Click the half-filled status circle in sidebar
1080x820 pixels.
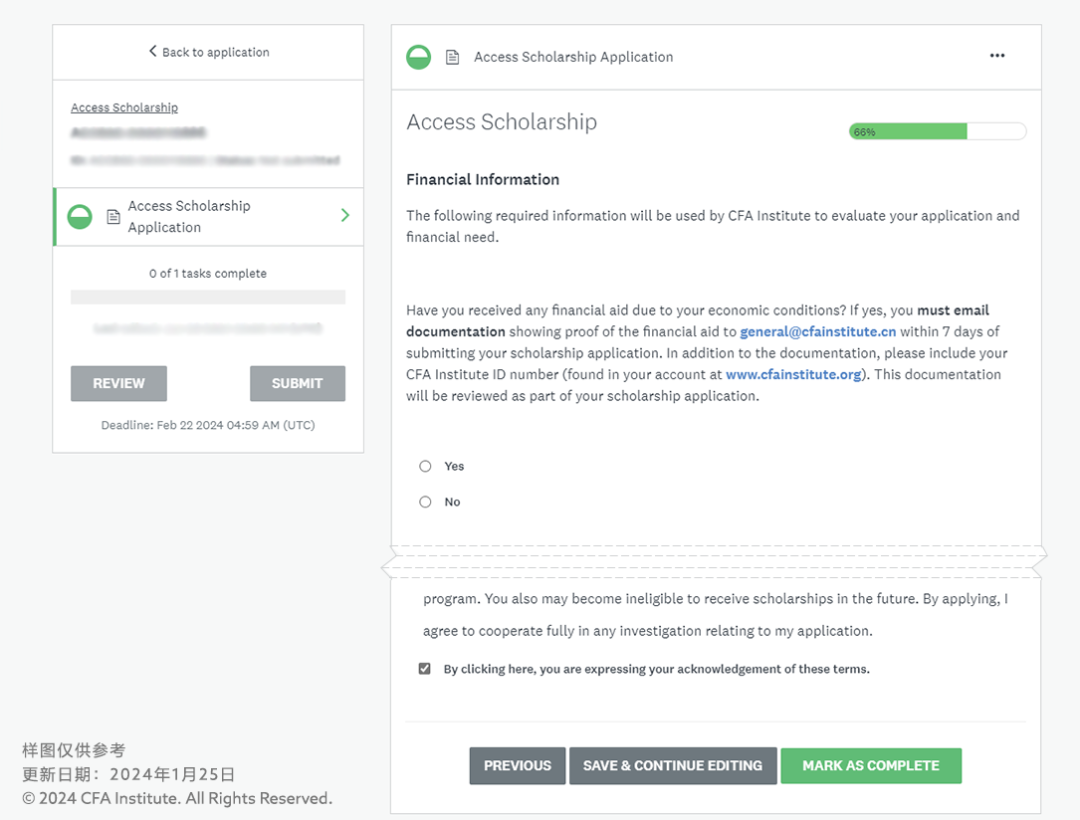pyautogui.click(x=79, y=216)
